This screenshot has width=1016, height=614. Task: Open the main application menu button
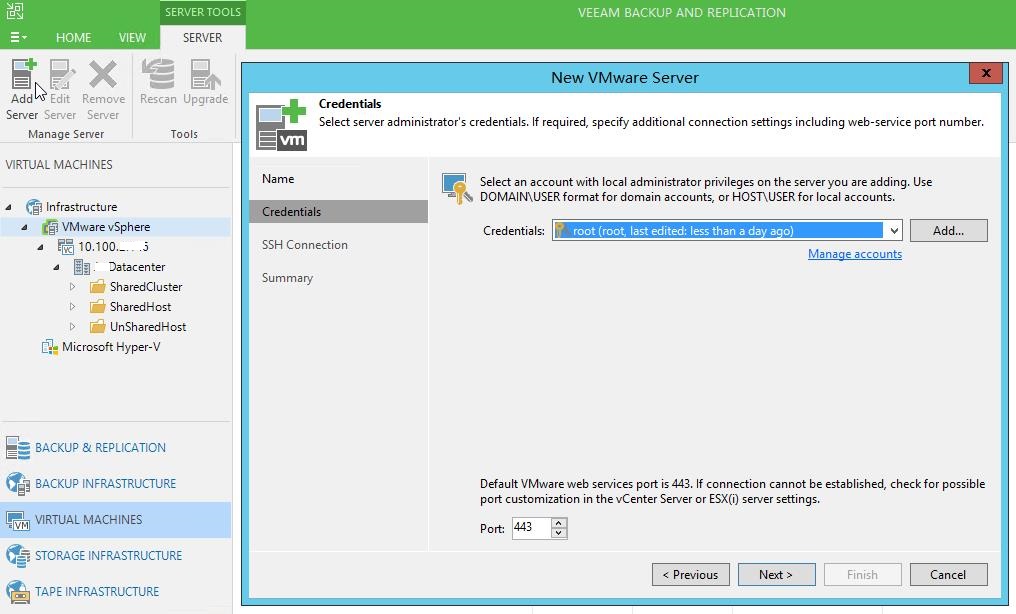[17, 38]
